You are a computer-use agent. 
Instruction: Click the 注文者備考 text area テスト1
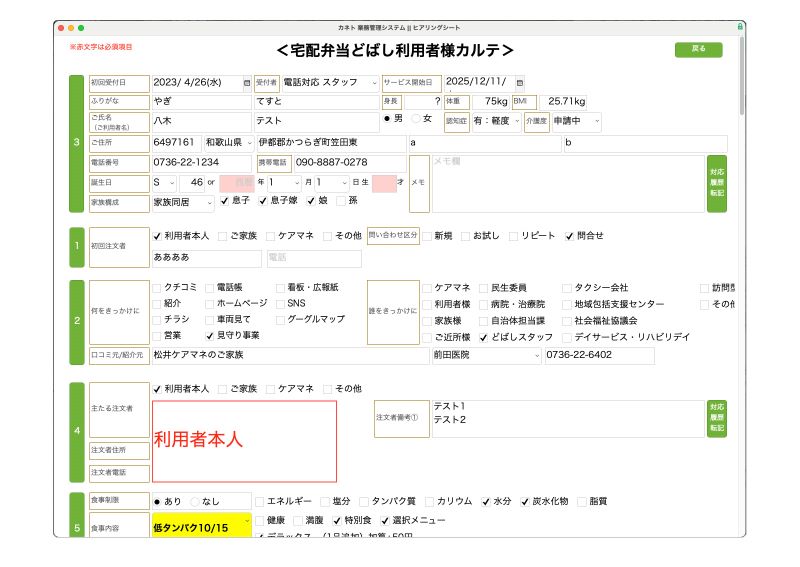[x=568, y=418]
